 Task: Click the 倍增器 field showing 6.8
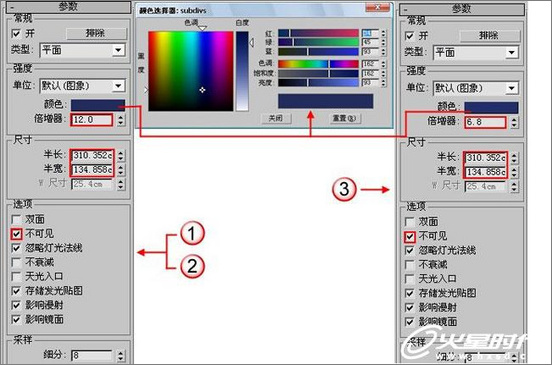(x=485, y=122)
